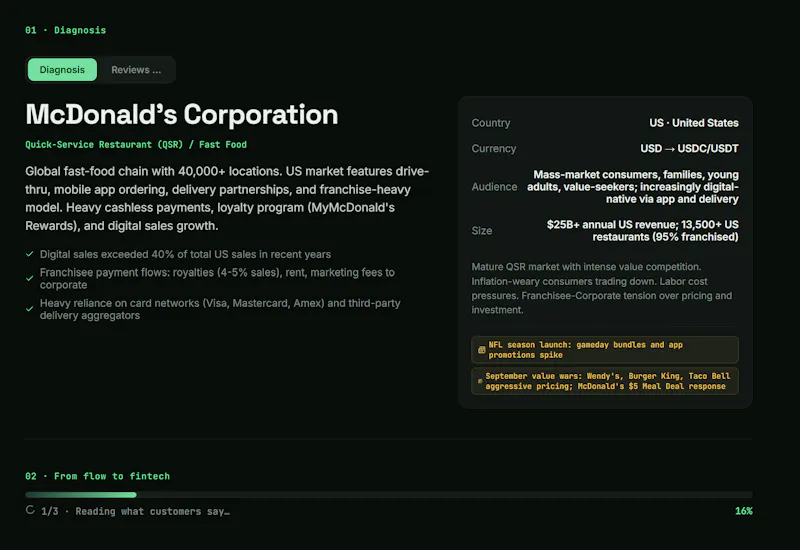
Task: Click the dot icon on September value wars note
Action: tap(480, 381)
